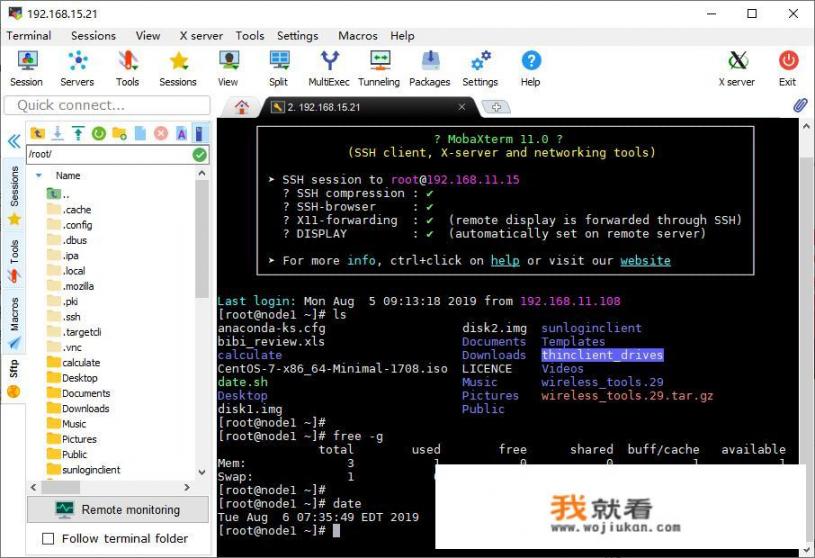Click the Quick connect input field

coord(108,105)
